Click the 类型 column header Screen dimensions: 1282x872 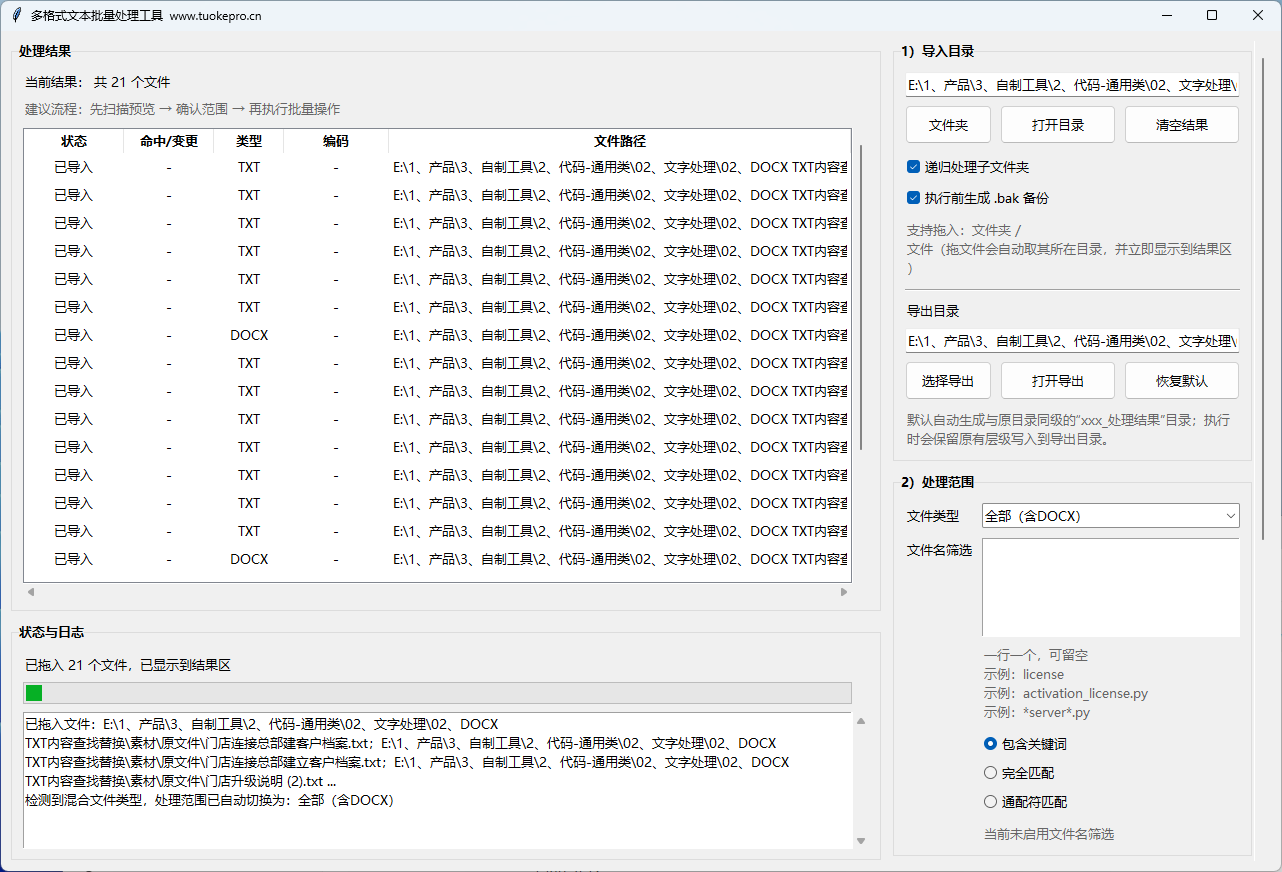pos(249,141)
